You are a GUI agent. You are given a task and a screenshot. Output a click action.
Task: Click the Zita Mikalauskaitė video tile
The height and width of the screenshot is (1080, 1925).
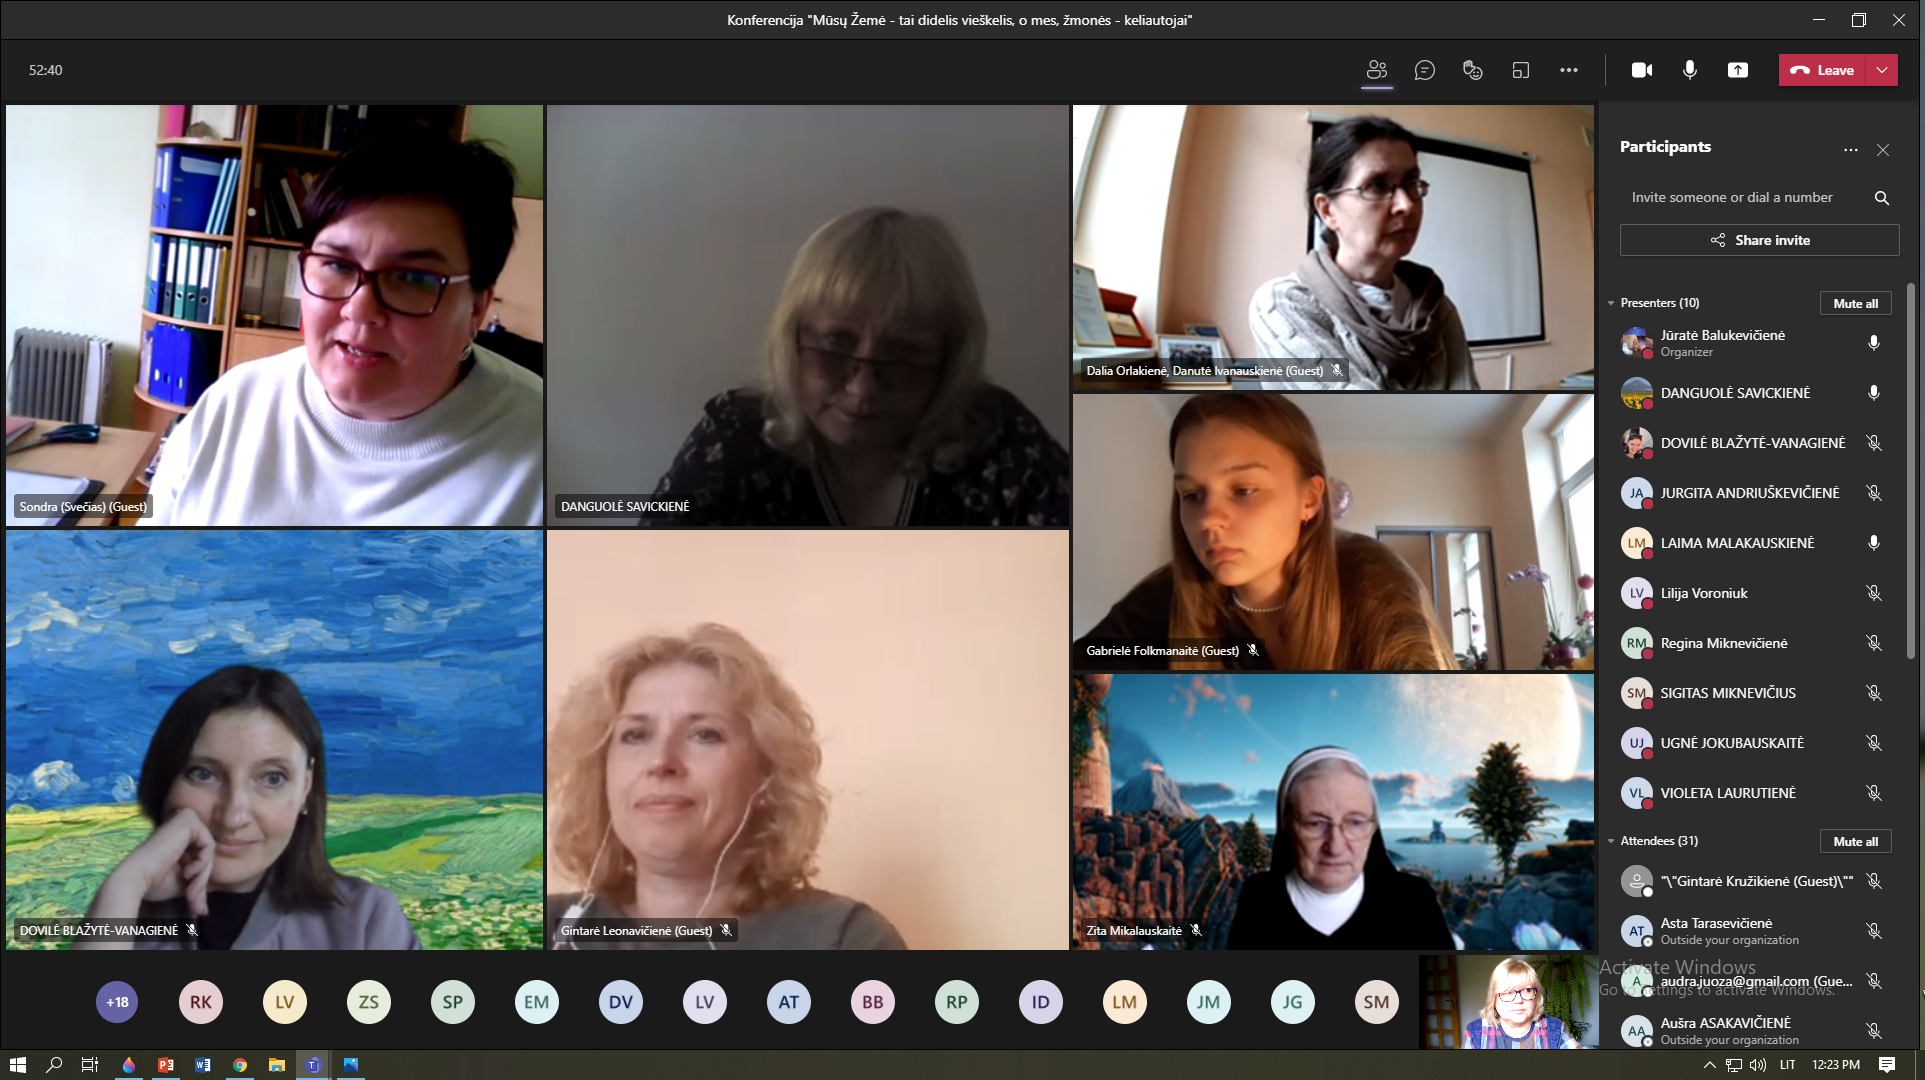pos(1333,812)
